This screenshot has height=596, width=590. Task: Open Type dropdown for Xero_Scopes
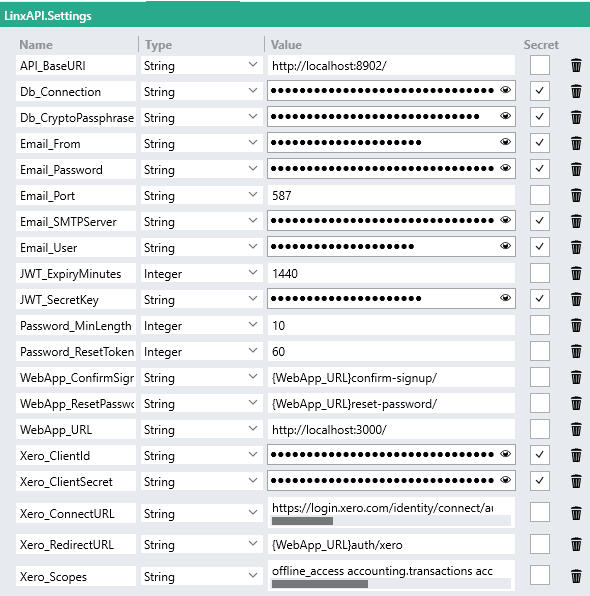(x=201, y=576)
